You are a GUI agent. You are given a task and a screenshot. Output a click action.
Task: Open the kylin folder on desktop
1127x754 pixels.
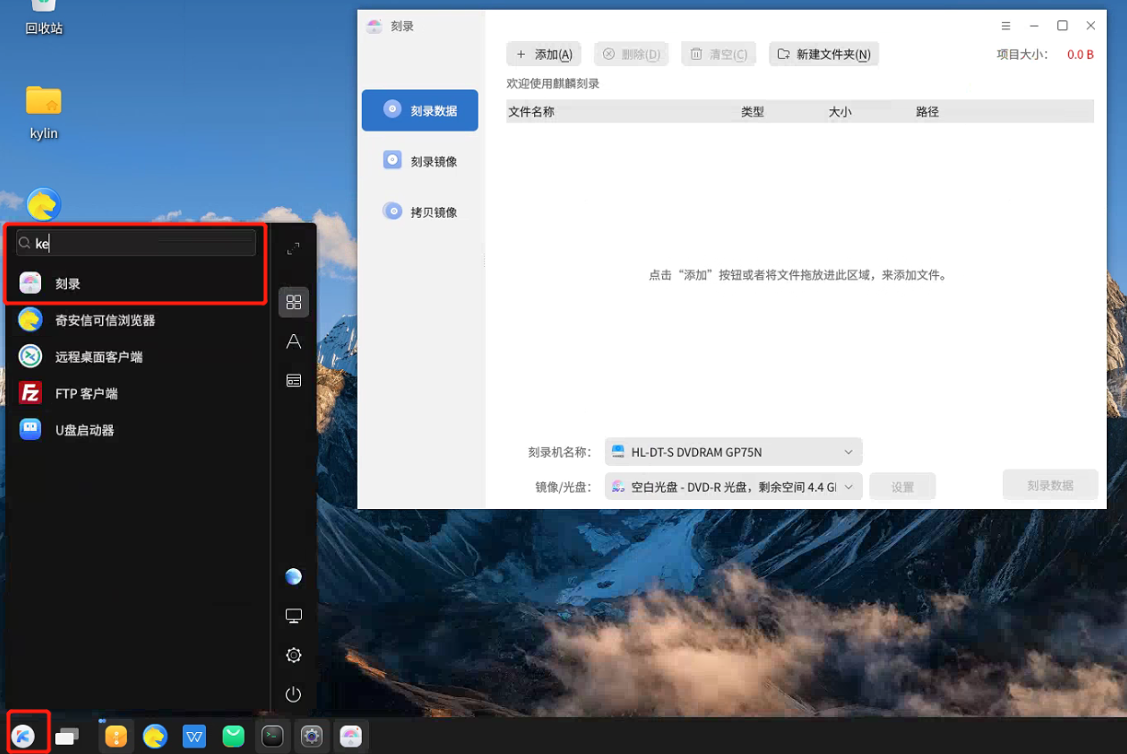pyautogui.click(x=44, y=111)
